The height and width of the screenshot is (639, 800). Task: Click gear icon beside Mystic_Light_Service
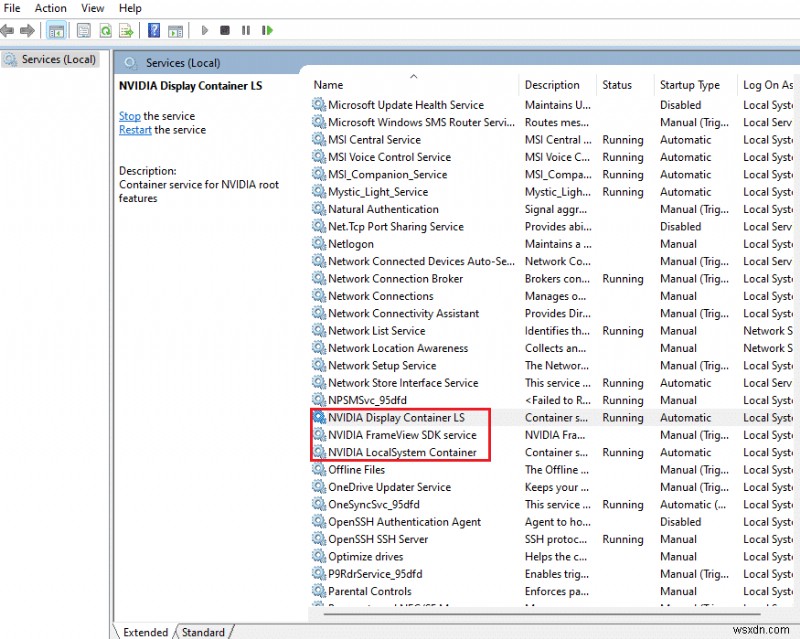coord(319,191)
